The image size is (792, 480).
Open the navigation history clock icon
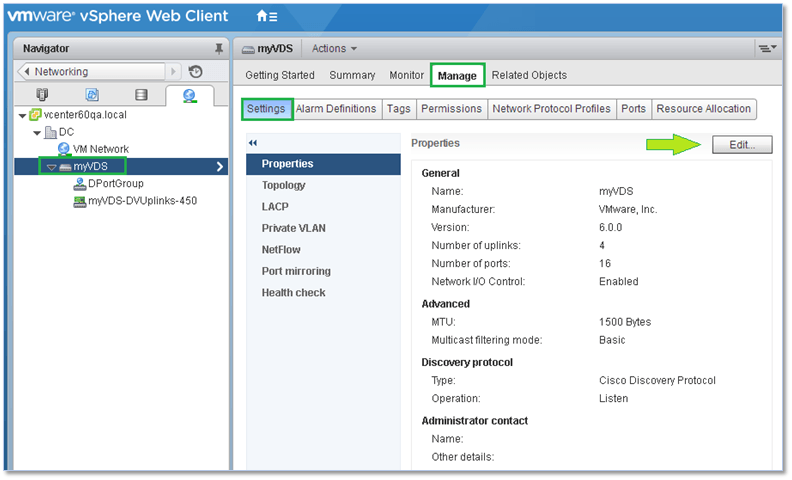point(195,72)
